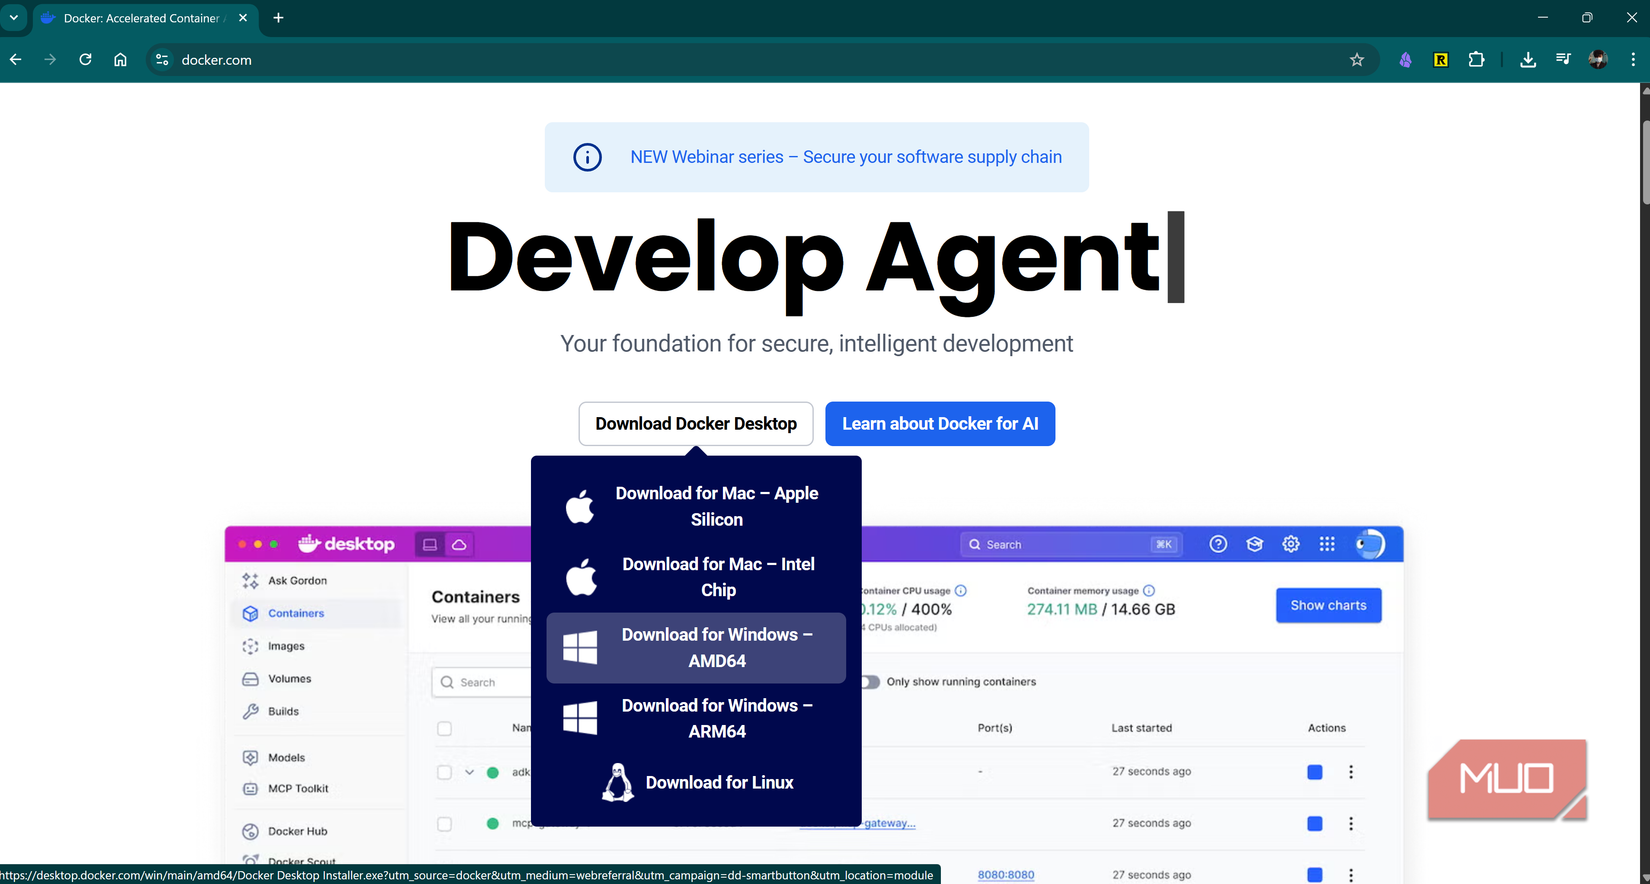Viewport: 1650px width, 884px height.
Task: Open Chrome three-dot menu
Action: 1633,60
